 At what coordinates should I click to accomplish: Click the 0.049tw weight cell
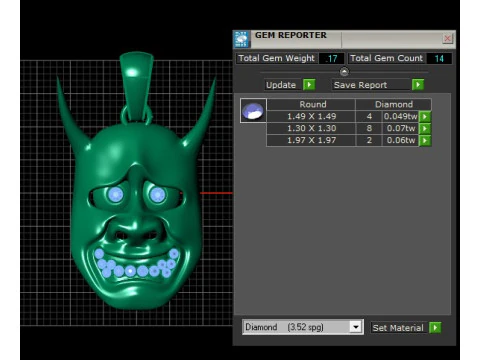400,116
